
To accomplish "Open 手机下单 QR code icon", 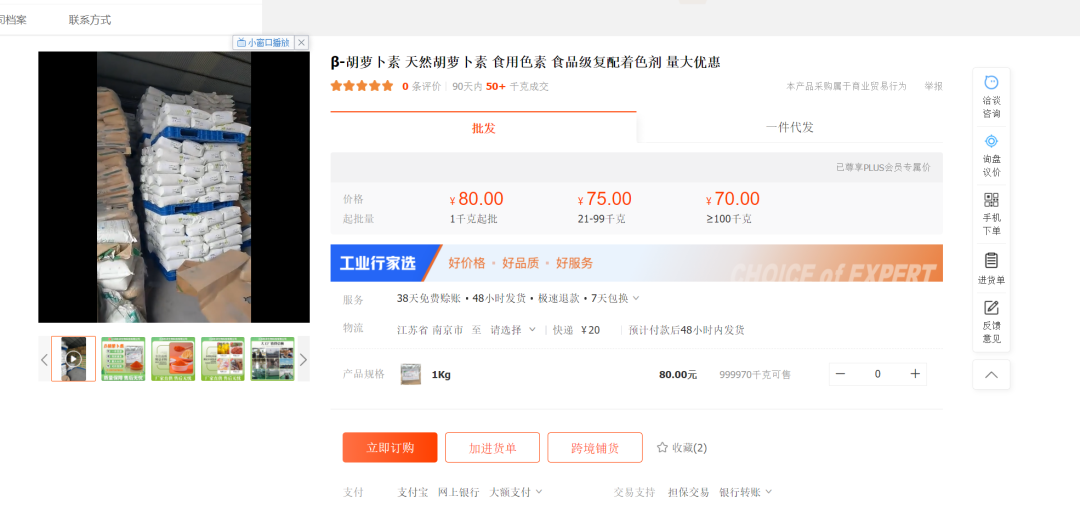I will [x=991, y=200].
